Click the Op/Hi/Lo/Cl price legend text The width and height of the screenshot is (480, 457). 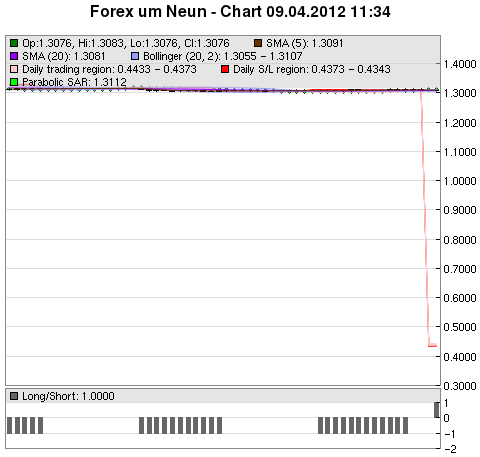tap(126, 43)
